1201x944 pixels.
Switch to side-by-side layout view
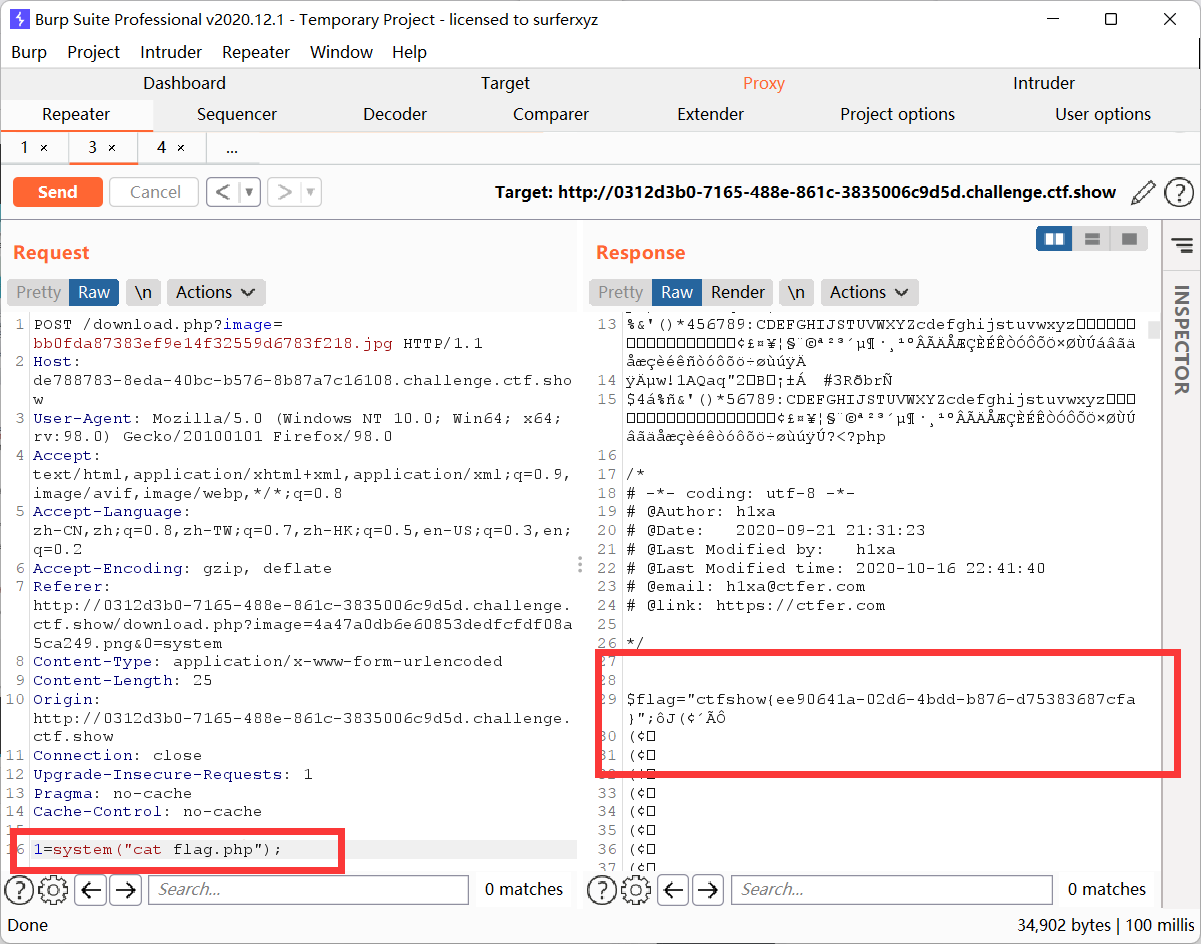coord(1054,239)
